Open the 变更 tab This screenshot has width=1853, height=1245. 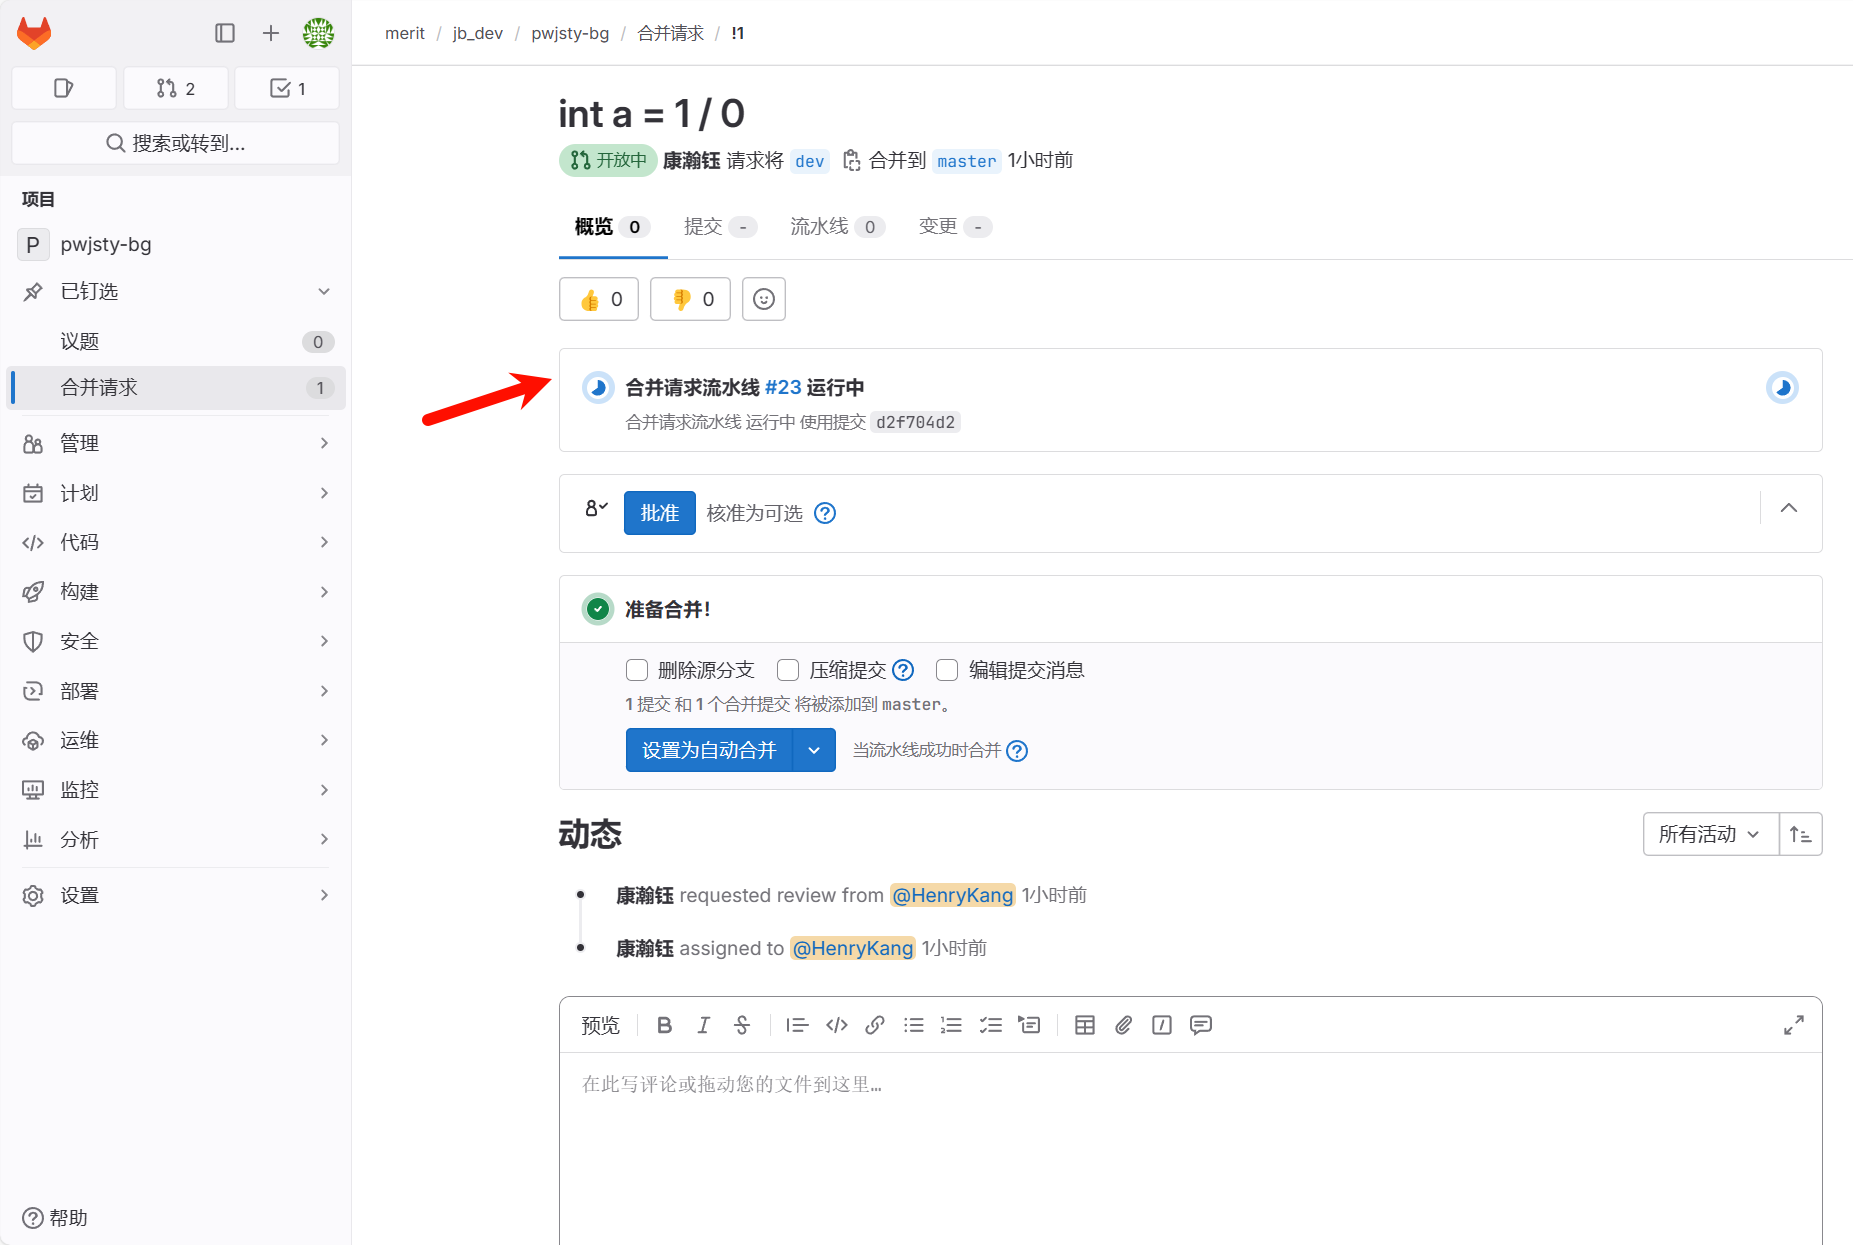click(938, 227)
